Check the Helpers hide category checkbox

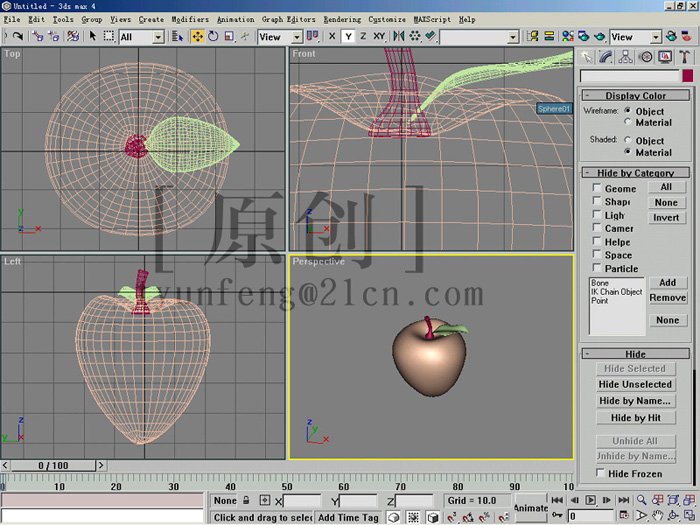pyautogui.click(x=596, y=241)
